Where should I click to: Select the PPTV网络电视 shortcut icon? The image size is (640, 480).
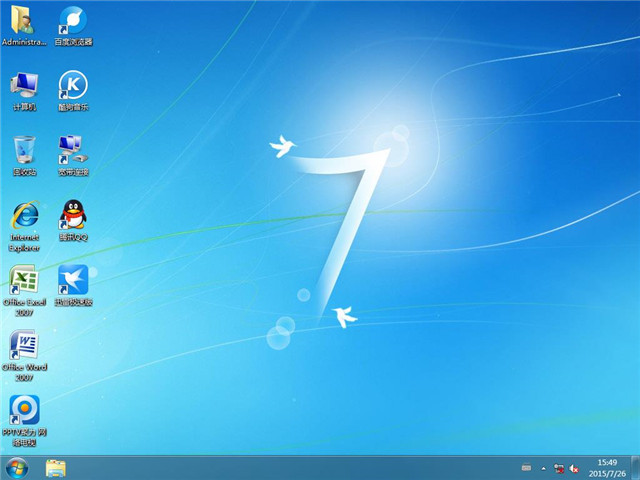pyautogui.click(x=24, y=421)
